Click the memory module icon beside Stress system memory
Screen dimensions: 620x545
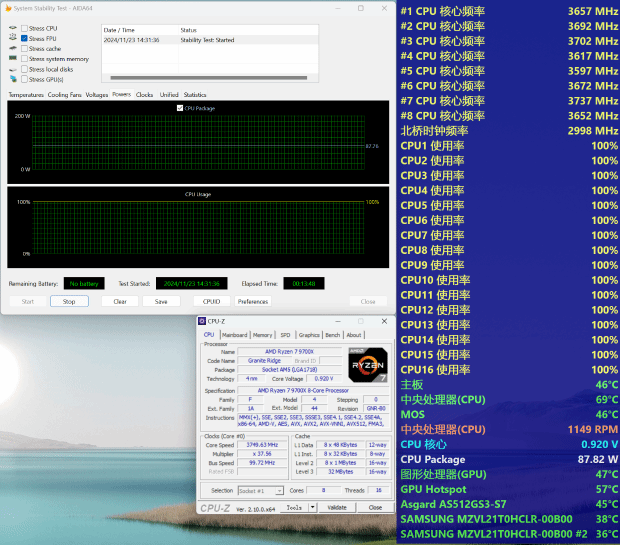13,58
